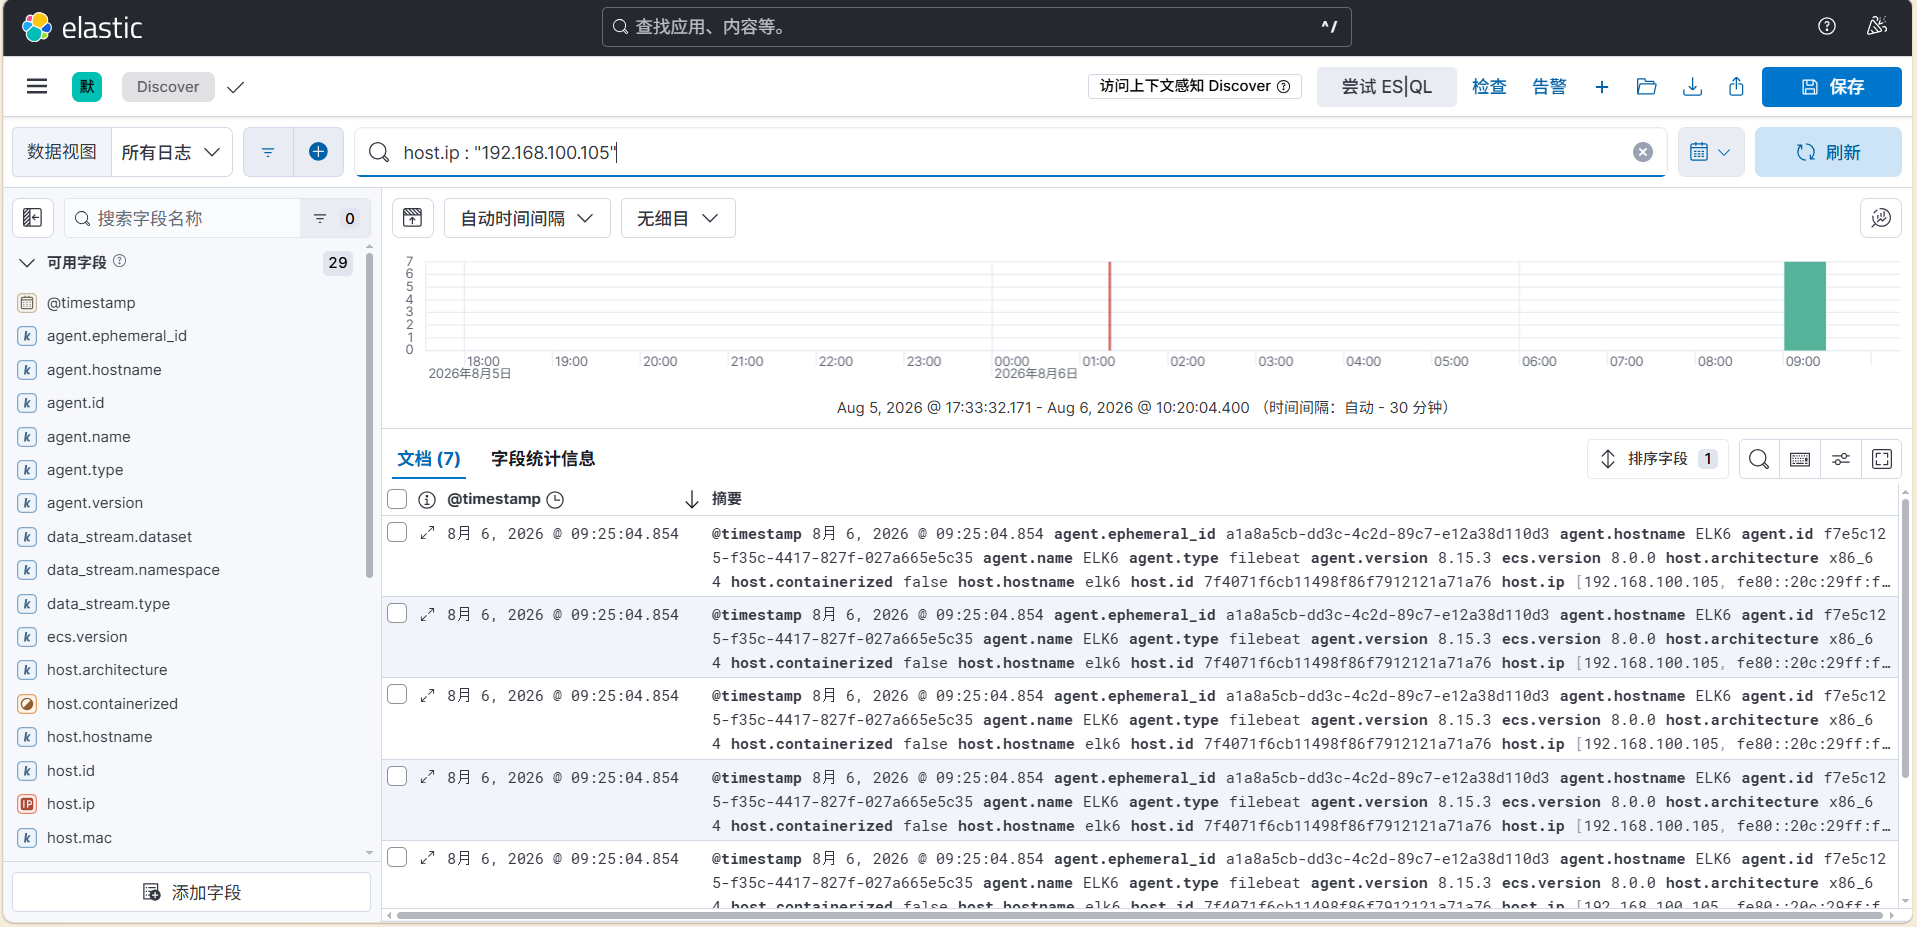1917x927 pixels.
Task: Toggle select-all header checkbox
Action: tap(397, 499)
